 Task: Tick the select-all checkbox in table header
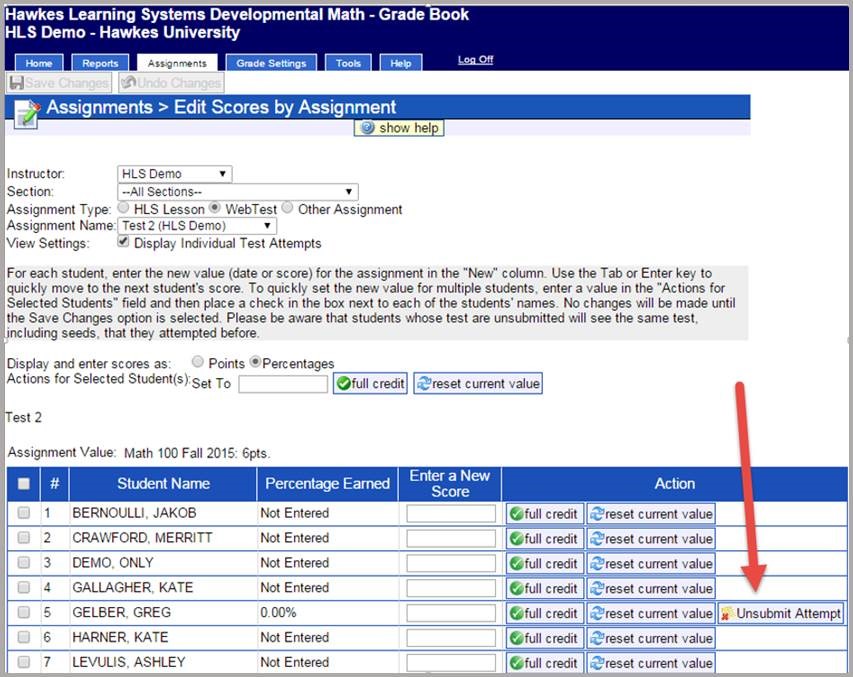(24, 484)
